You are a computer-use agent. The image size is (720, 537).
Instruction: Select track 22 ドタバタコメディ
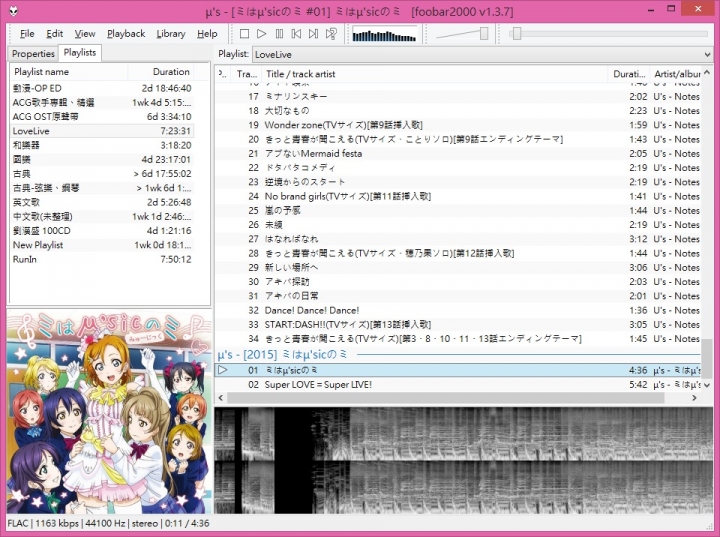coord(458,168)
